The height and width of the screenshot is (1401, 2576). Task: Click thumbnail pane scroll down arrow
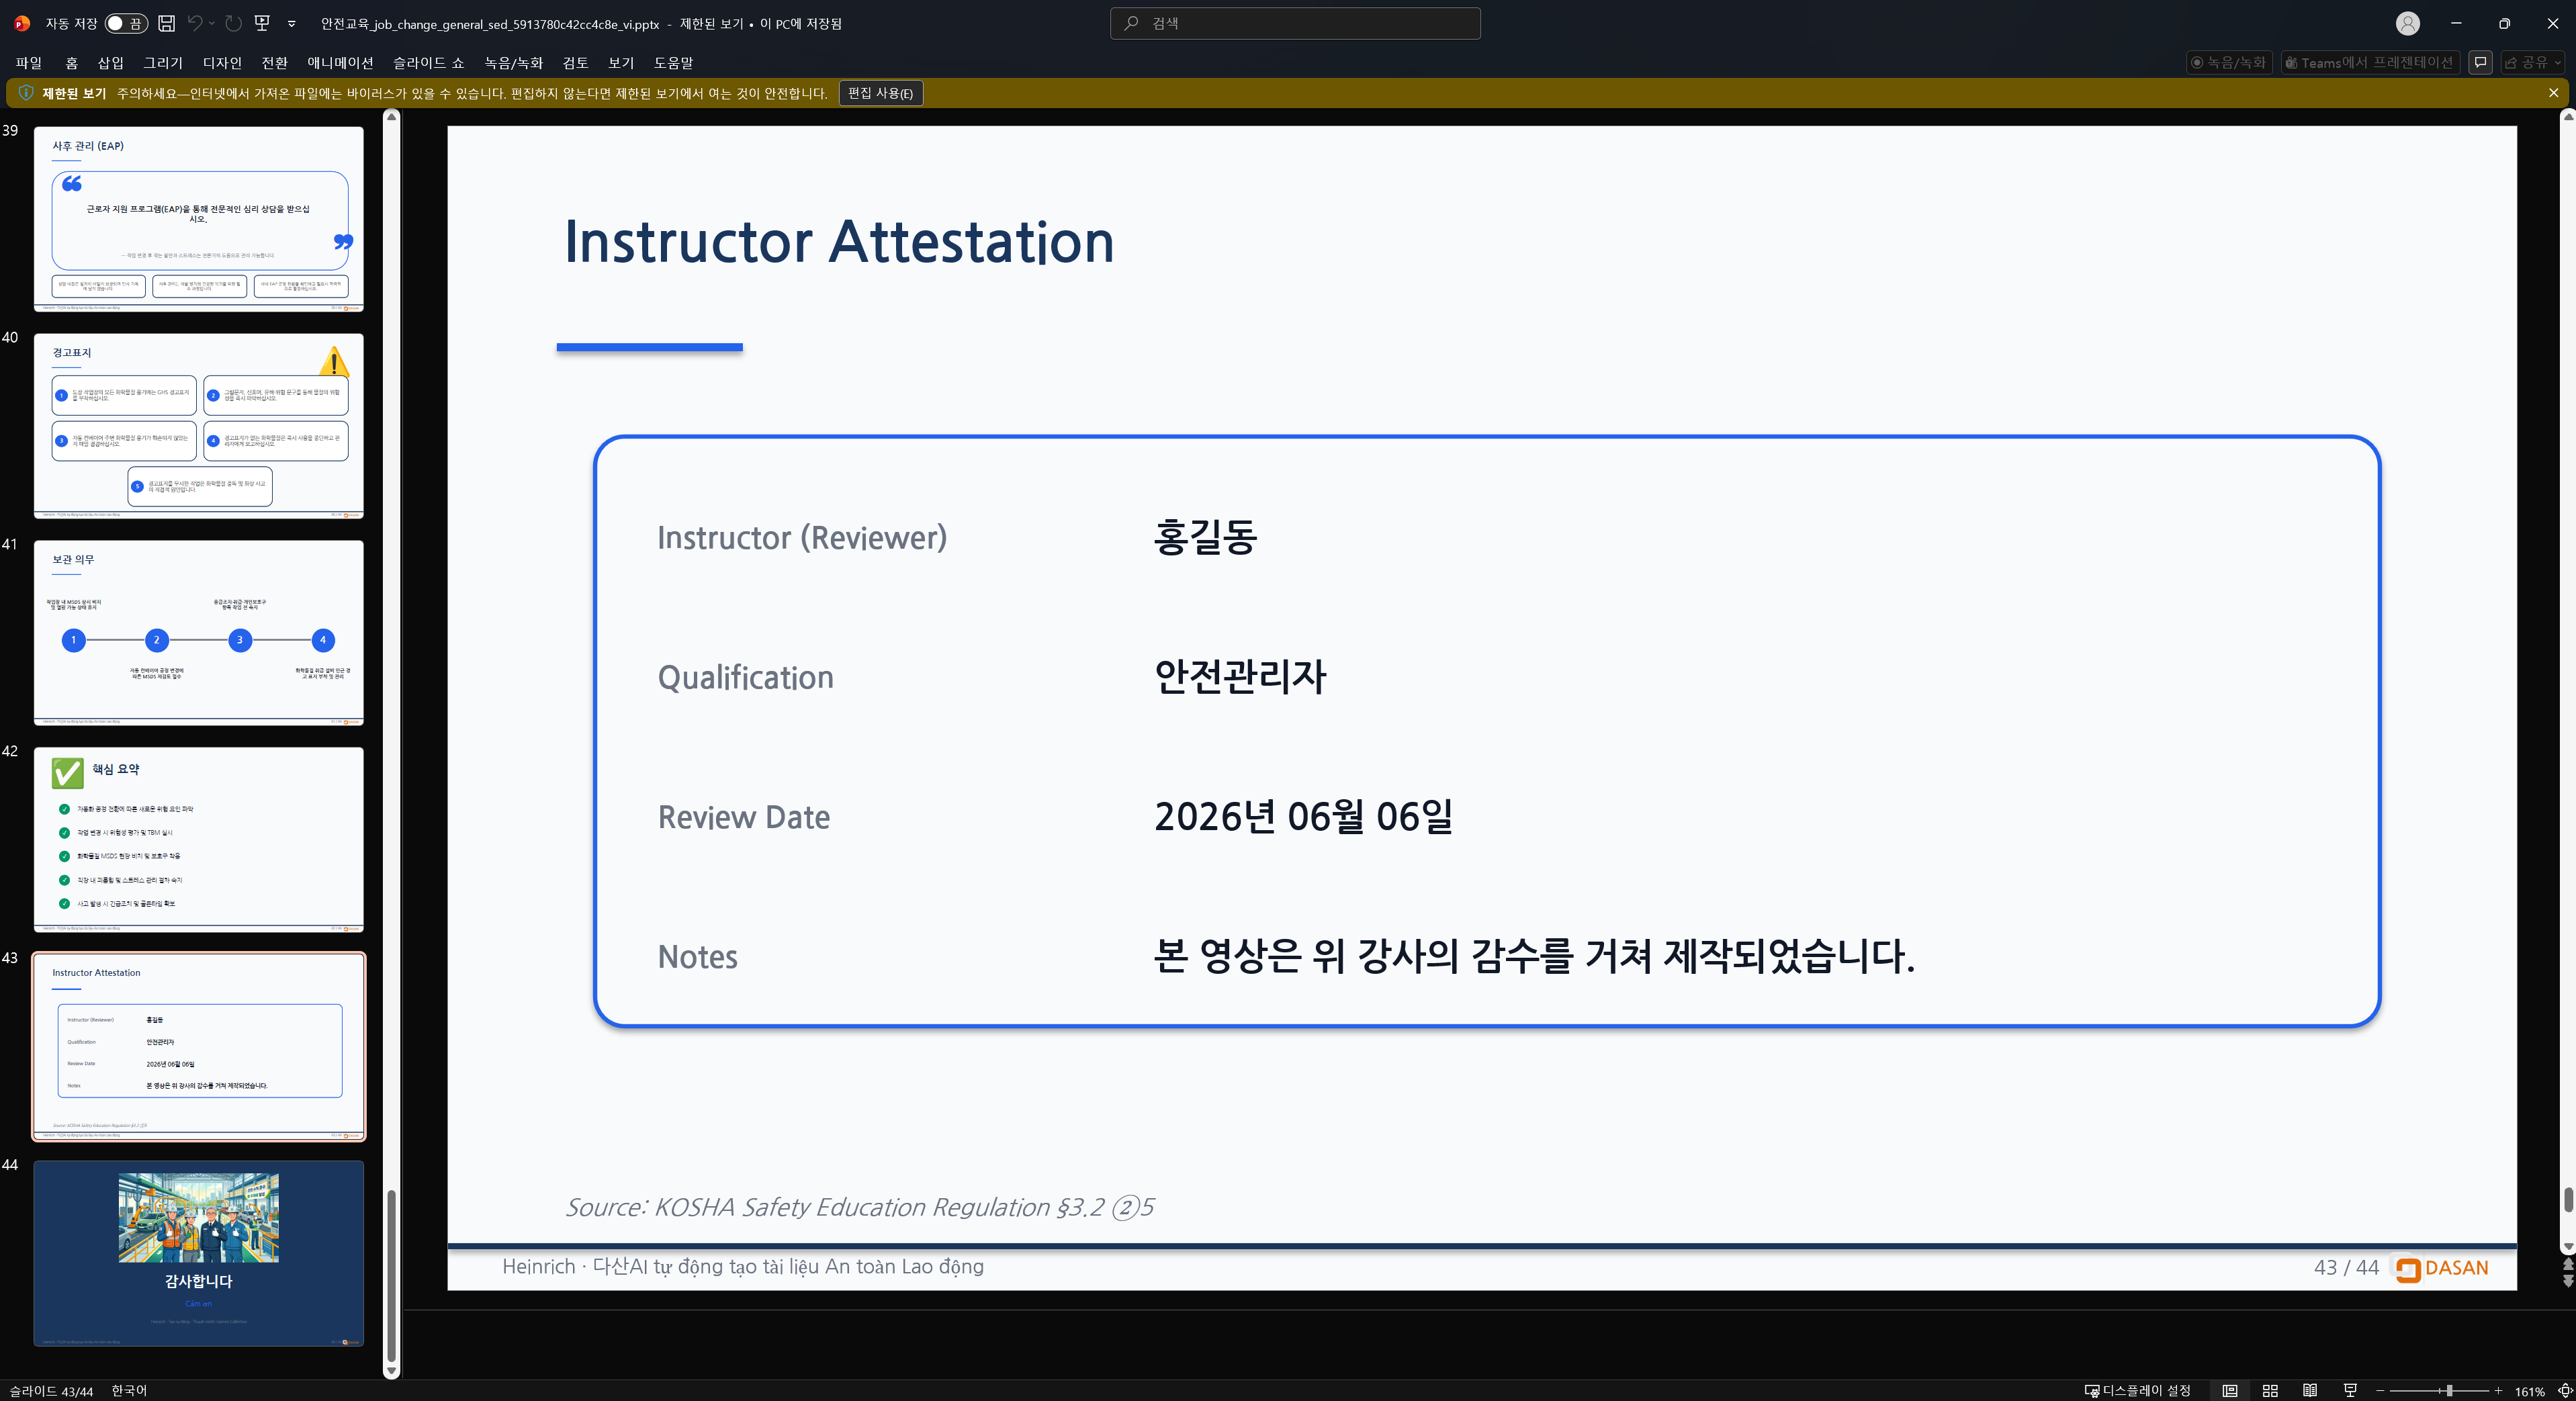click(x=391, y=1371)
